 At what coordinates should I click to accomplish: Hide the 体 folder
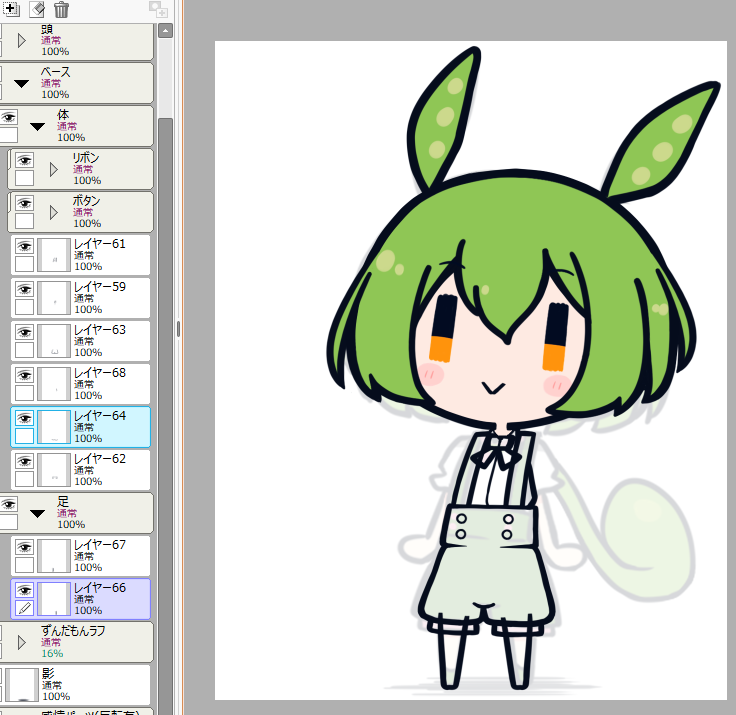tap(9, 117)
